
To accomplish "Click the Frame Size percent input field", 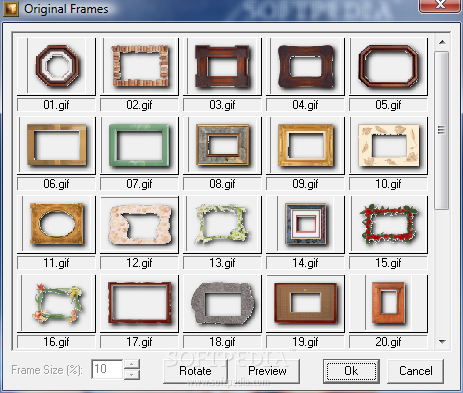I will [107, 369].
